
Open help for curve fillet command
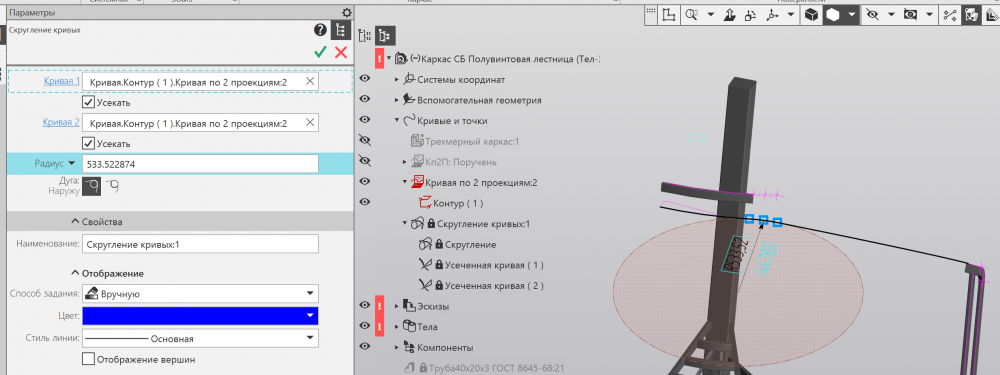click(x=320, y=30)
